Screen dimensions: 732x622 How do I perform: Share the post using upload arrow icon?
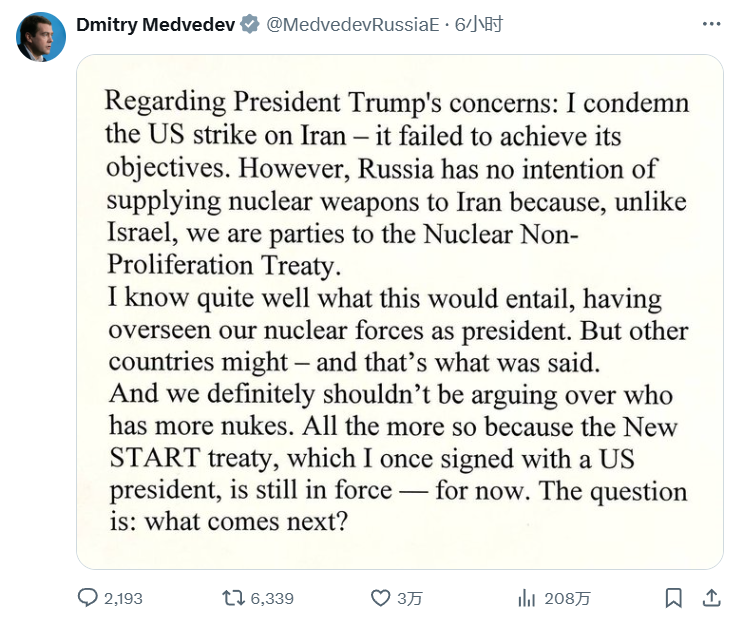point(711,597)
